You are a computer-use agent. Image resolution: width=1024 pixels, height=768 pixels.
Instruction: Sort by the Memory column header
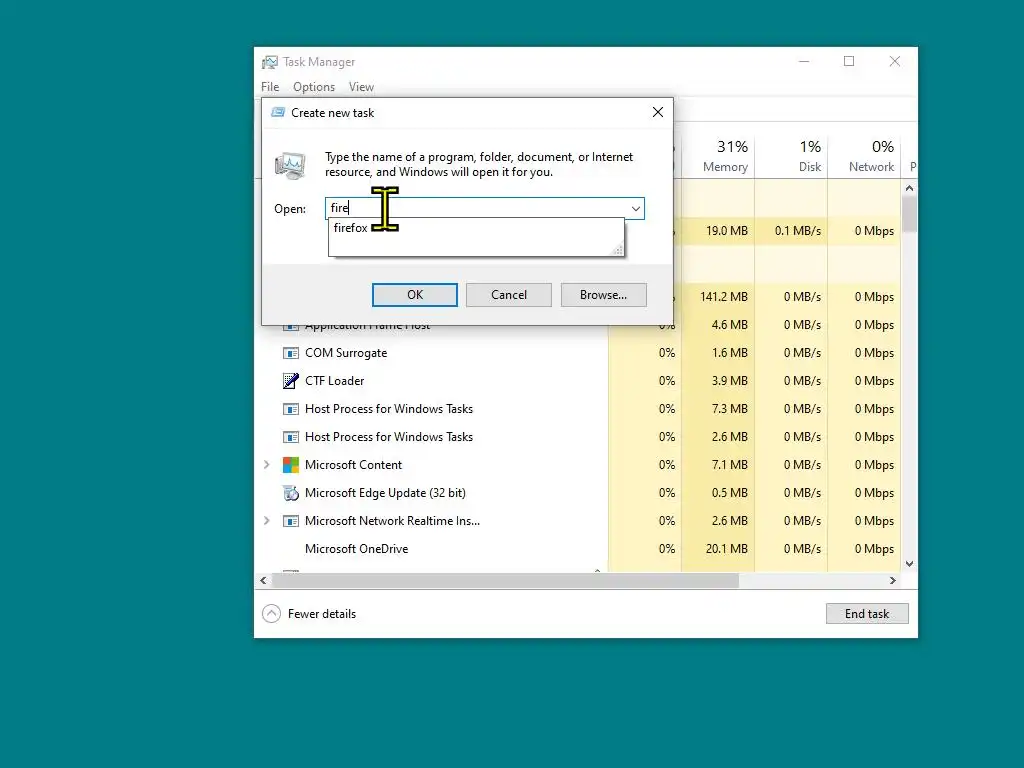(x=718, y=156)
